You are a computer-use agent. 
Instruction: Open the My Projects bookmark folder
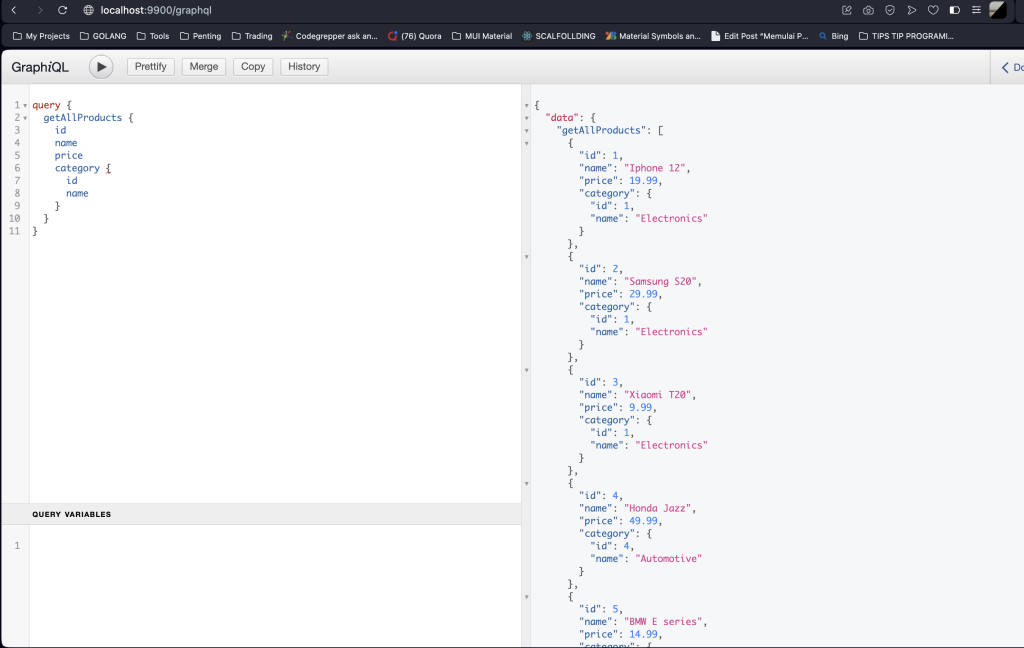(x=41, y=36)
